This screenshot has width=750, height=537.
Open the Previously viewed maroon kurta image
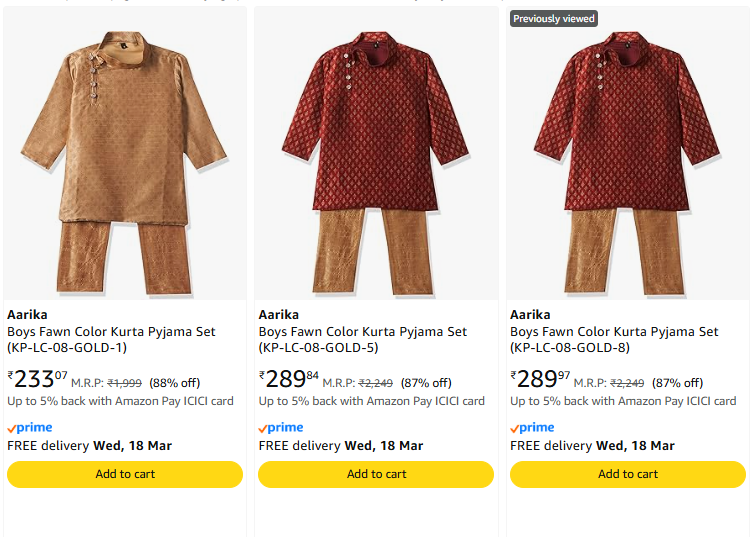click(628, 160)
